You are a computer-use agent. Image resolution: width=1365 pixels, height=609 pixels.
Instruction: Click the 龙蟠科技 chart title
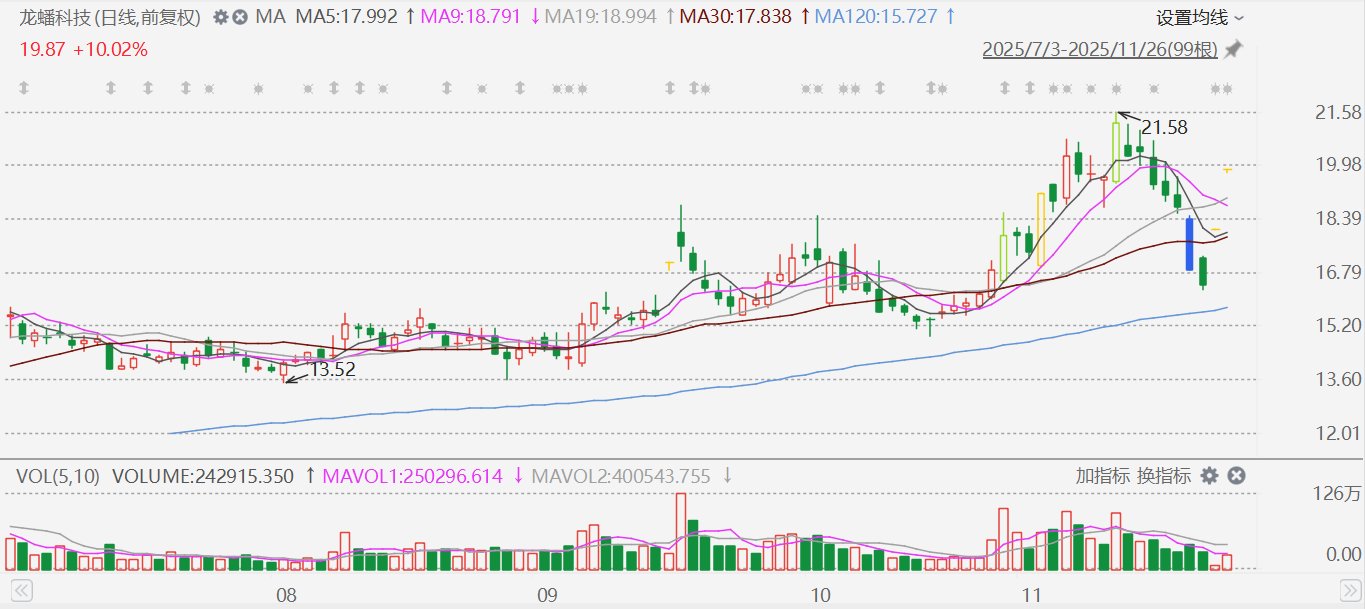pos(110,17)
